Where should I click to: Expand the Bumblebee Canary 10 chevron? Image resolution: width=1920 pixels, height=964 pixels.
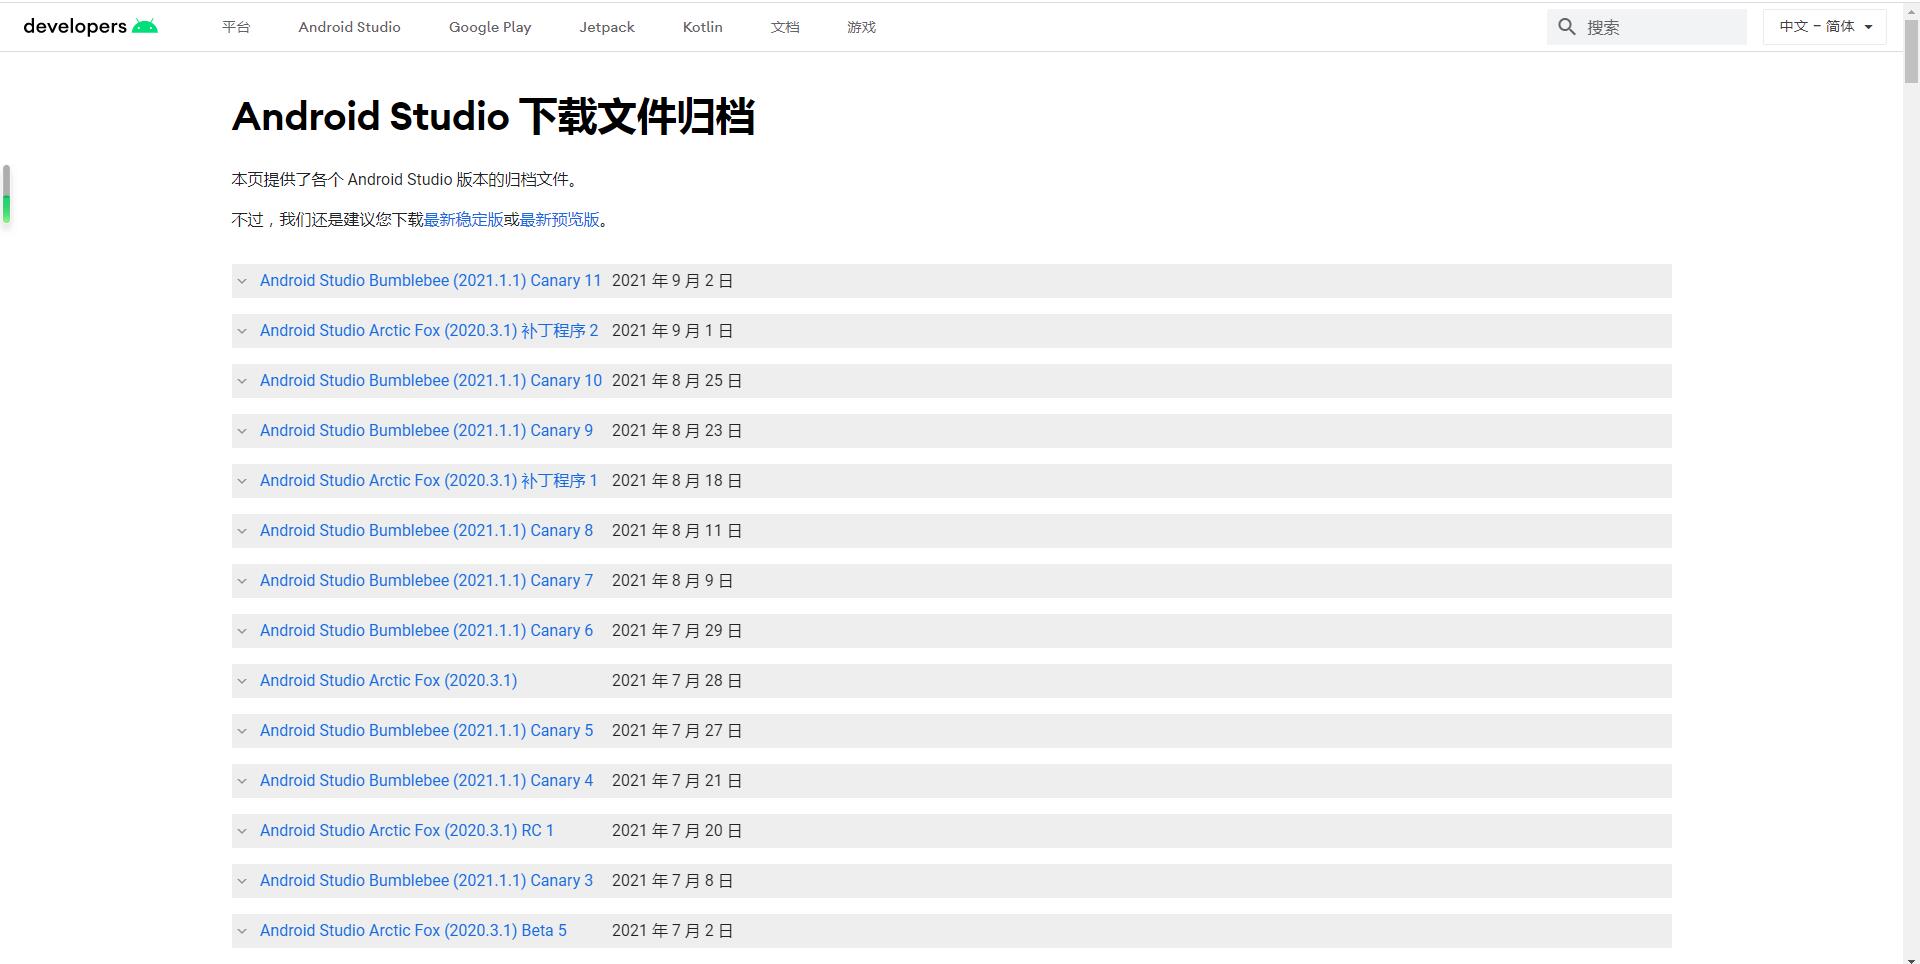242,381
